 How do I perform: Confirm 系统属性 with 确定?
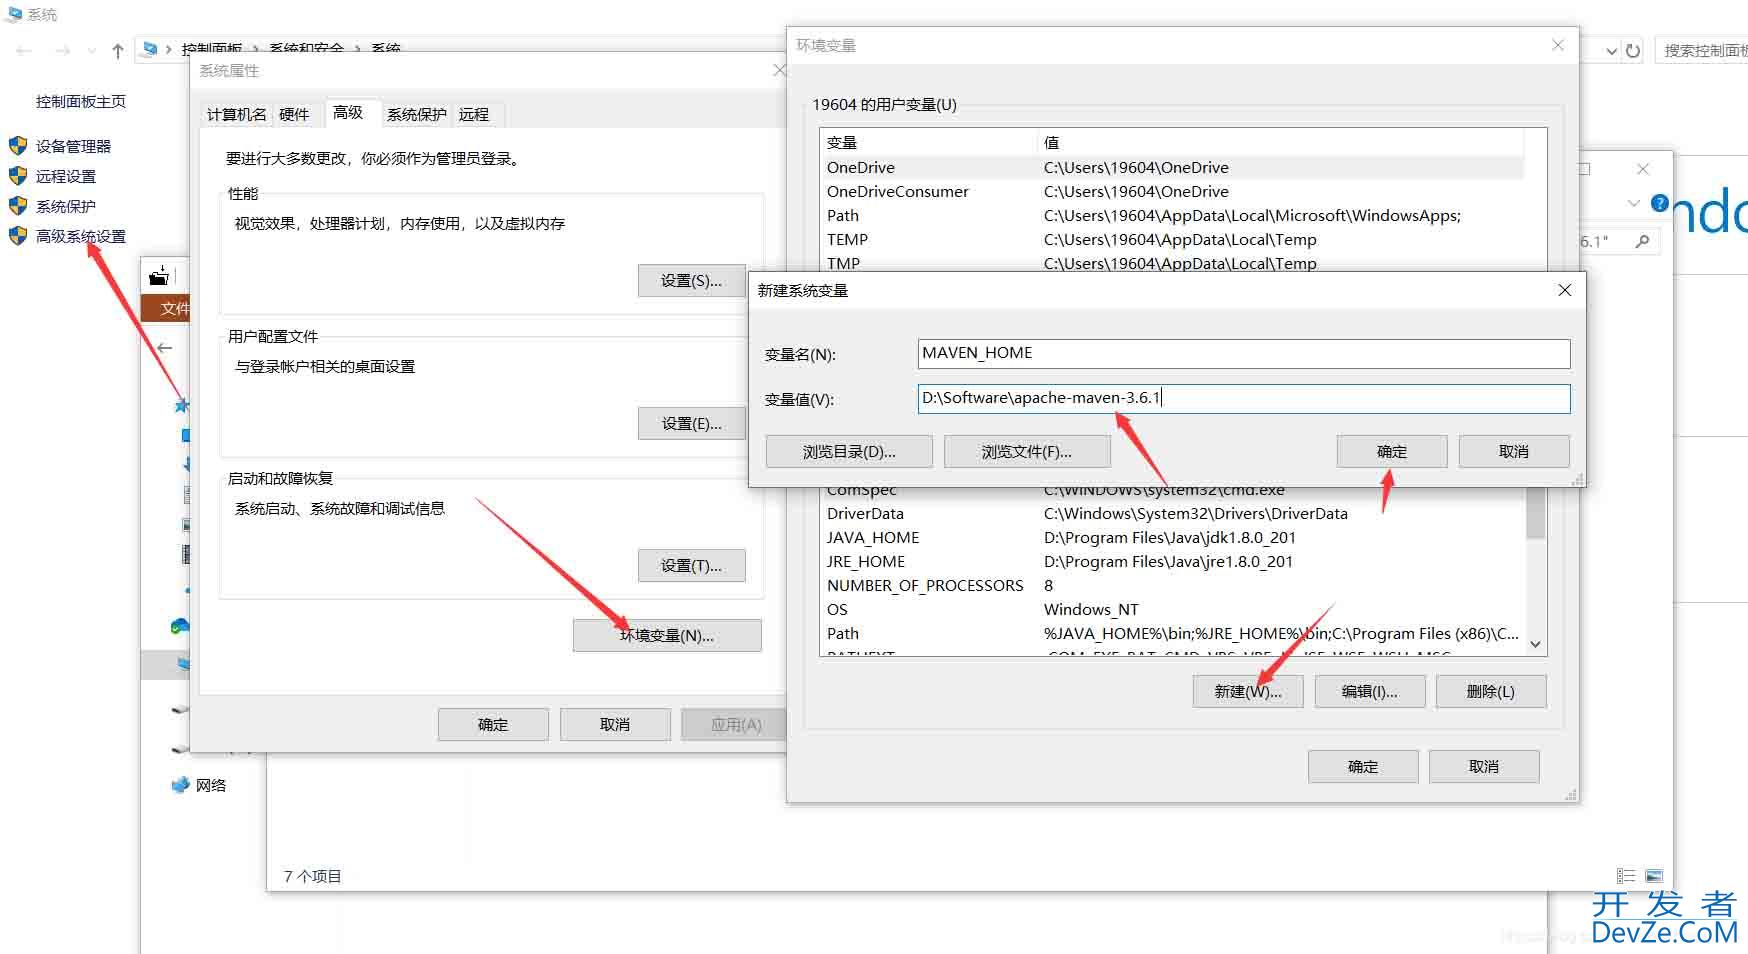493,725
